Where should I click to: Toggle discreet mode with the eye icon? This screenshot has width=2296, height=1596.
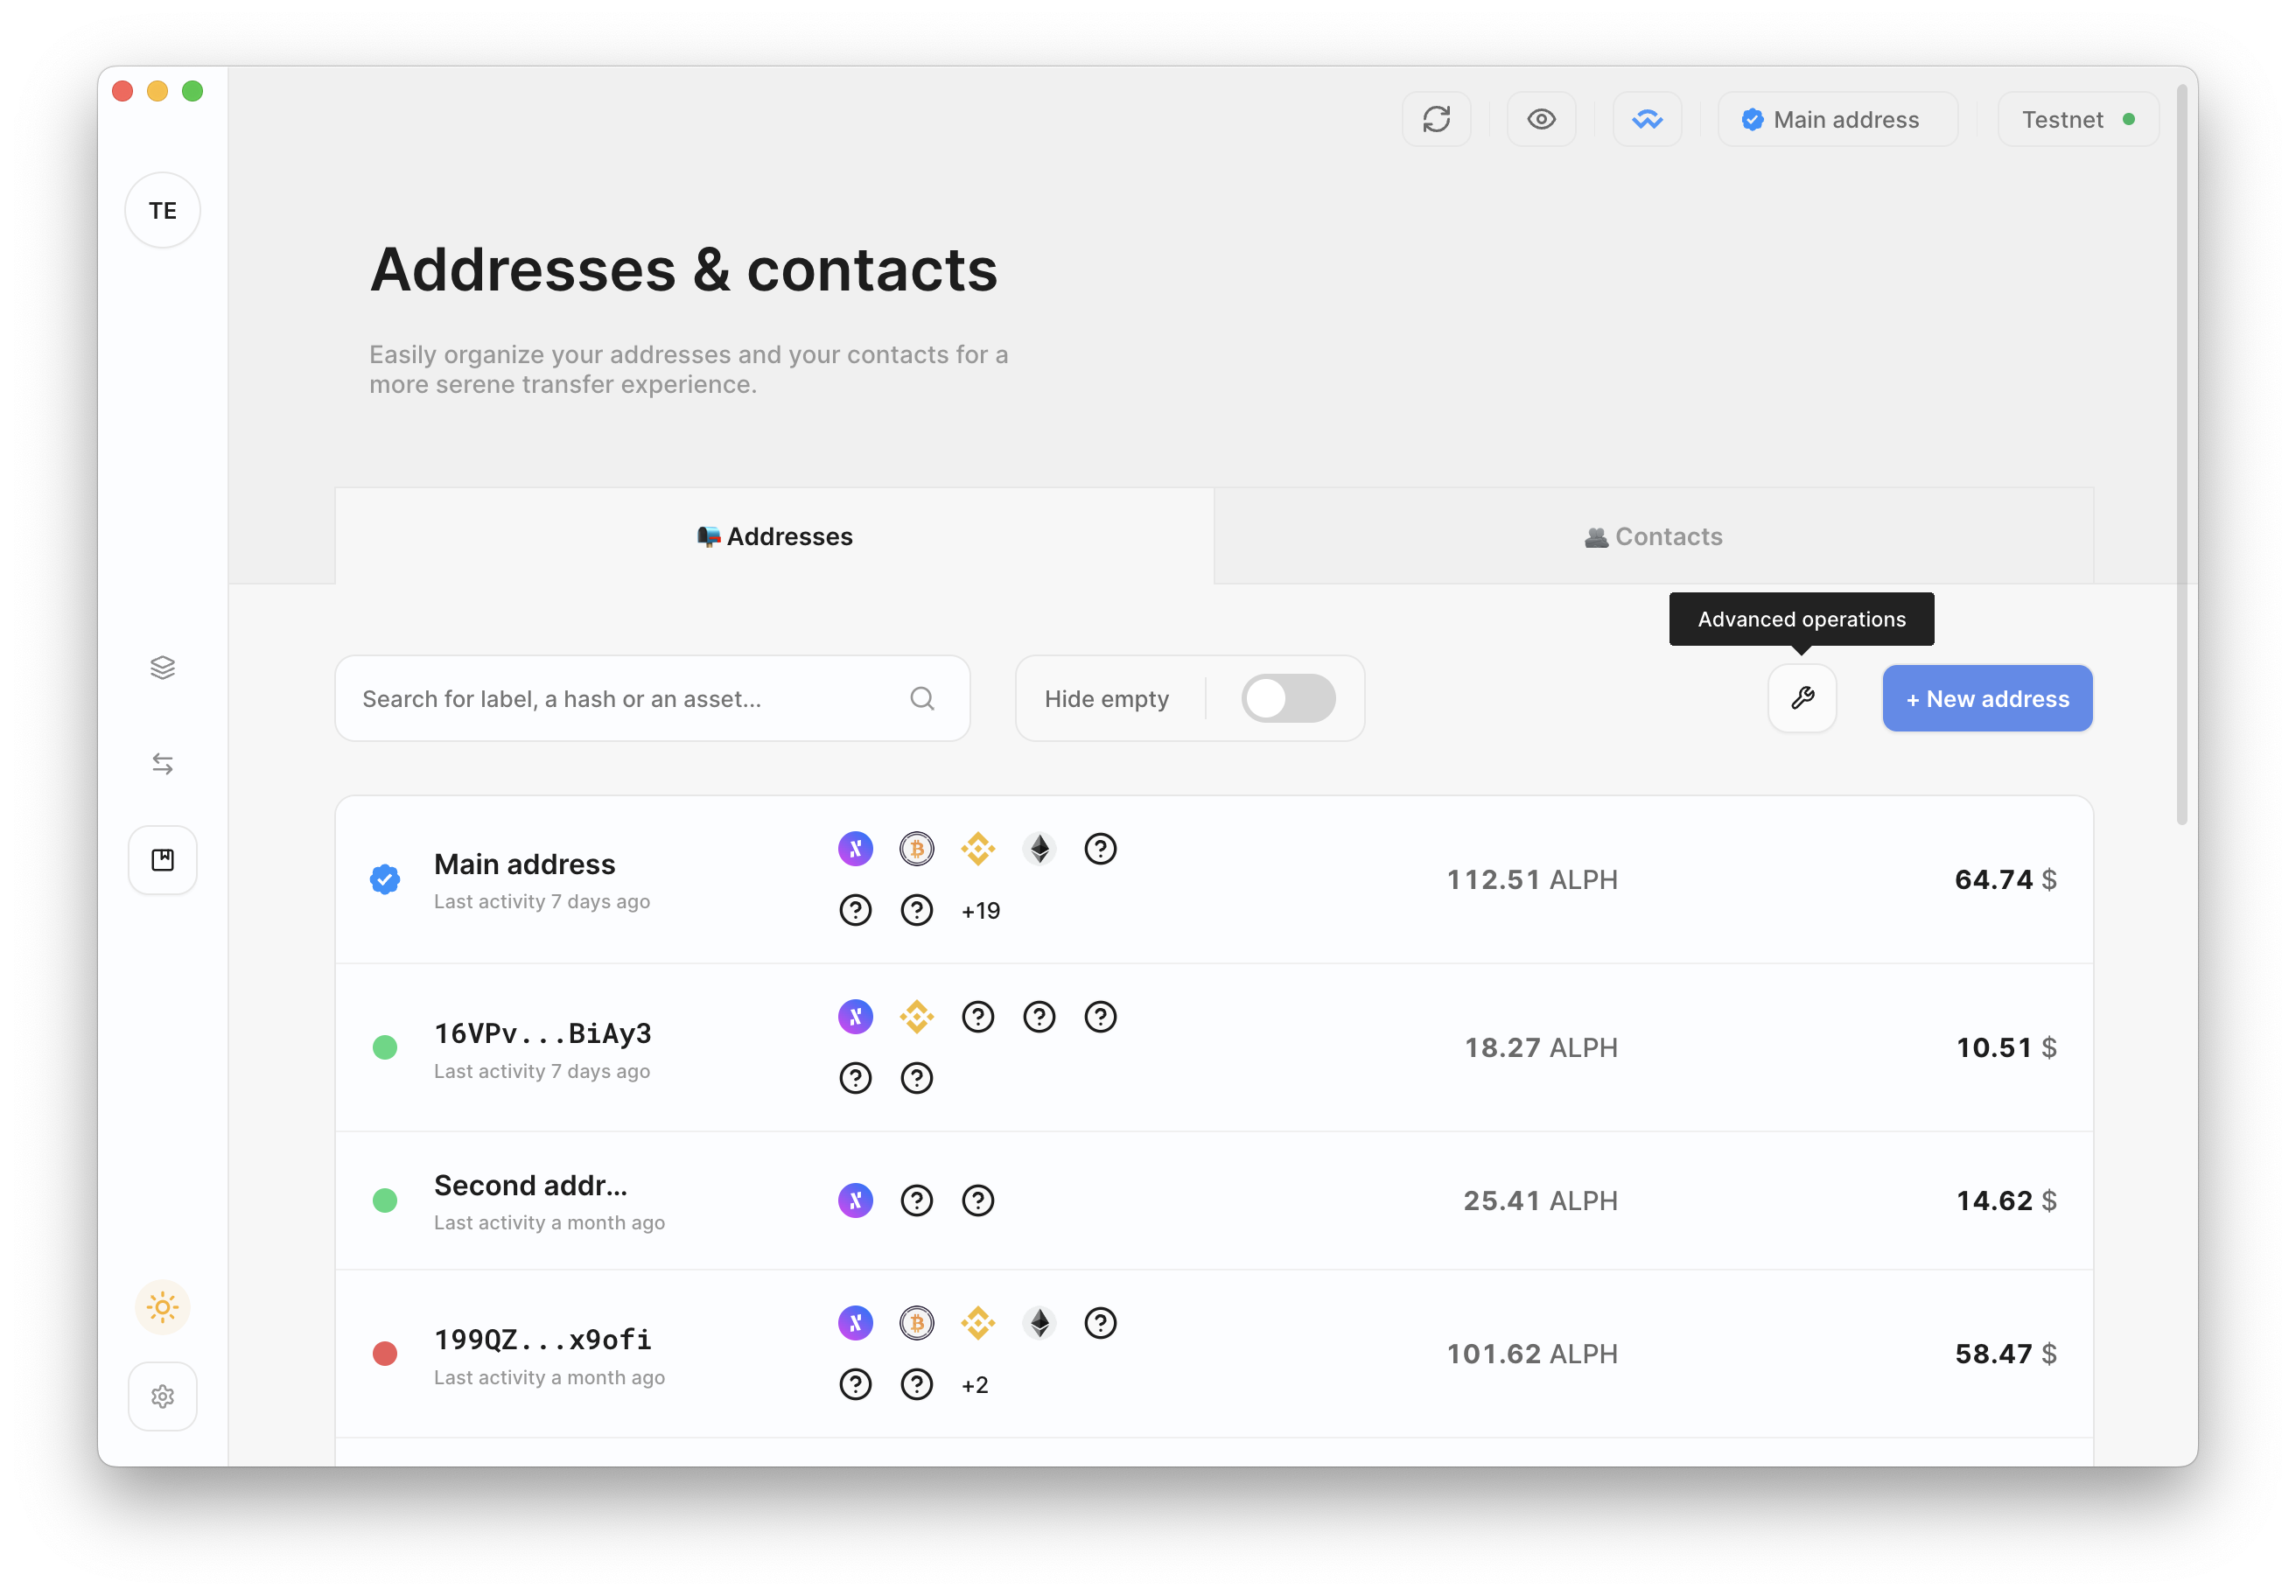tap(1541, 120)
